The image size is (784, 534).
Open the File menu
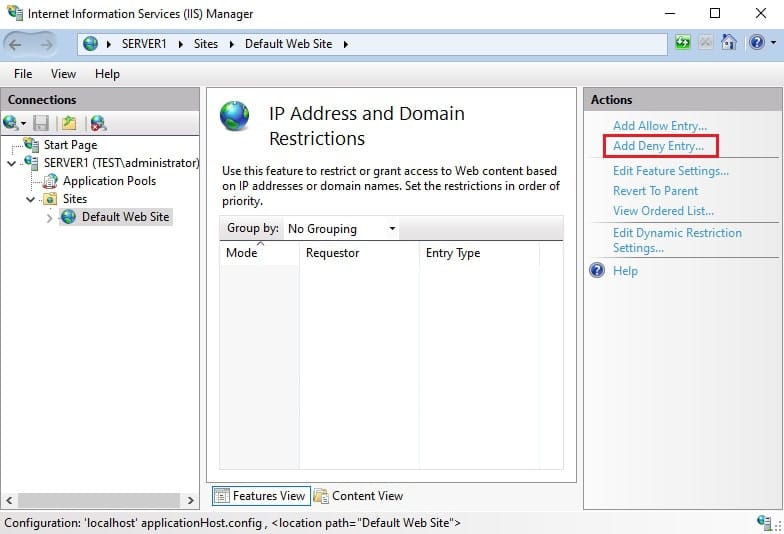point(23,74)
